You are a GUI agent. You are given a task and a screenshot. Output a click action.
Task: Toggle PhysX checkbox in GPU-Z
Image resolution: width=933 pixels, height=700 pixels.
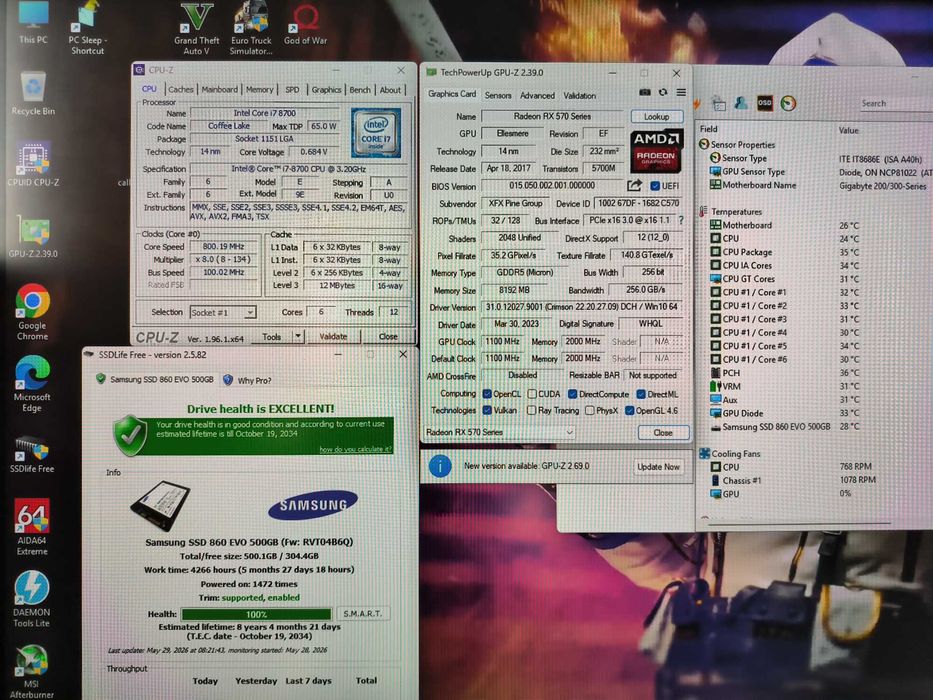(x=589, y=410)
